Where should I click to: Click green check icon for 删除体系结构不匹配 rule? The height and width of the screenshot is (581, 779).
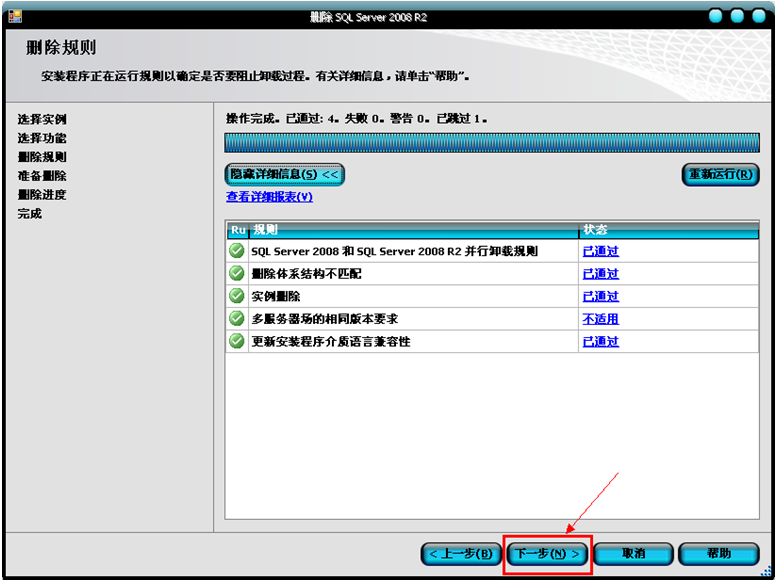pos(236,273)
